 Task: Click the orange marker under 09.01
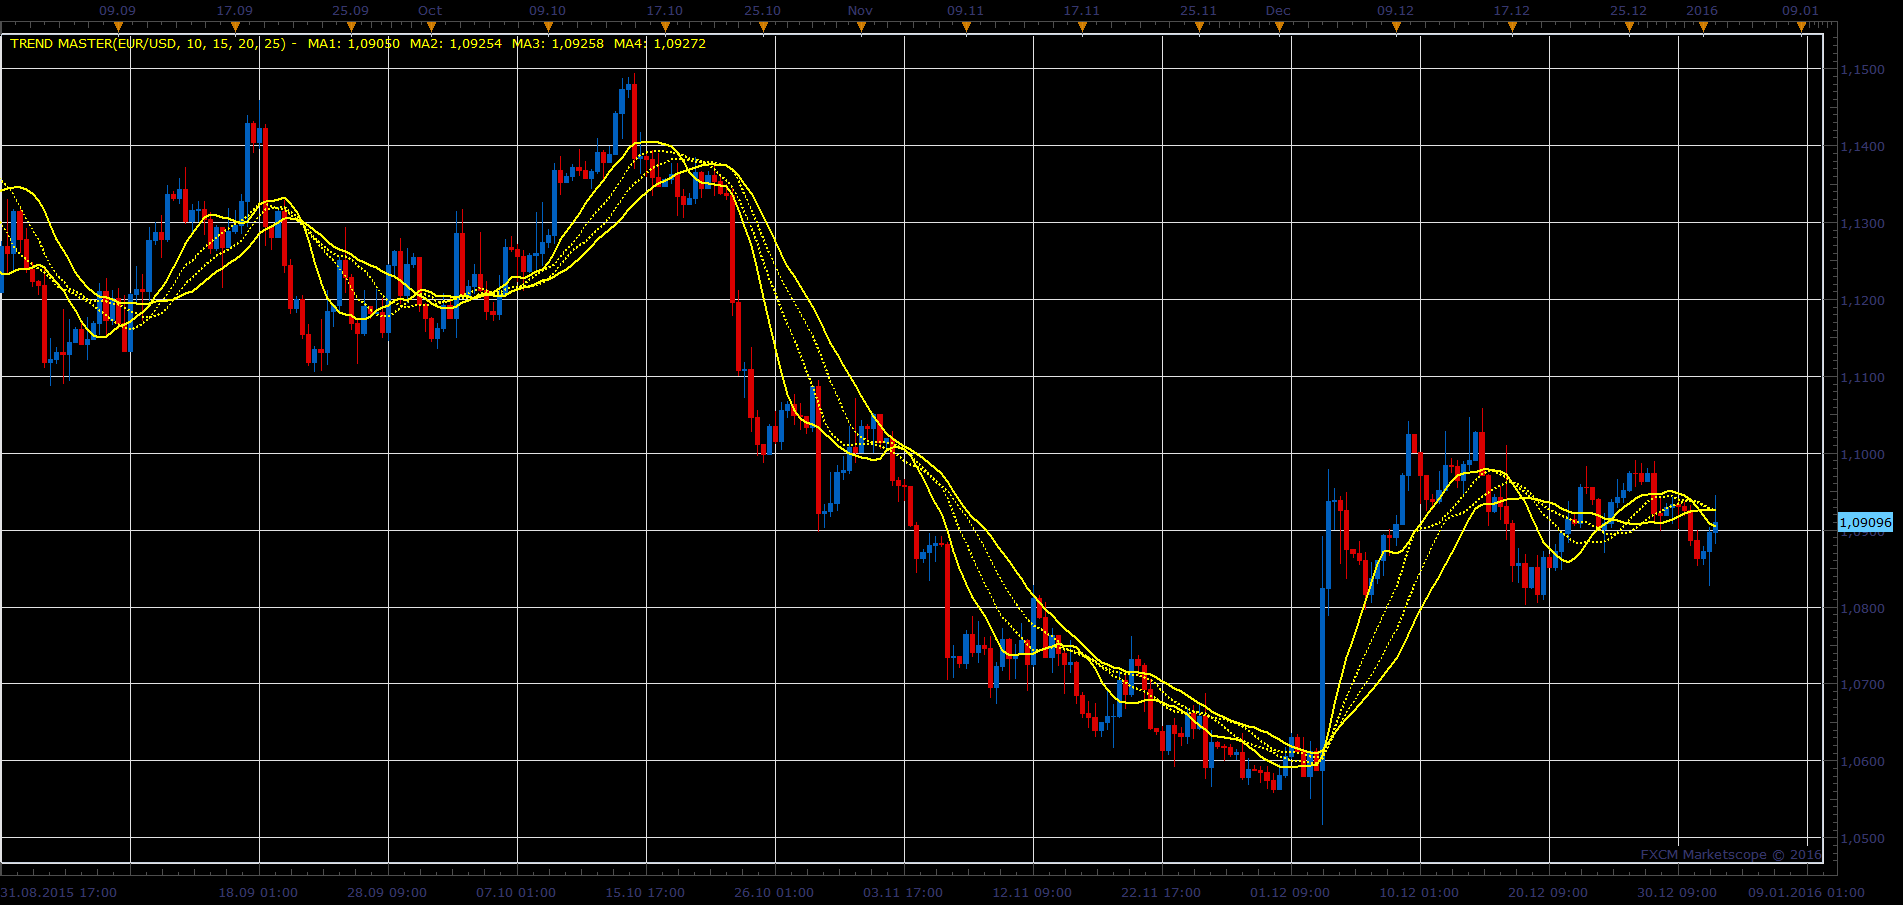1801,27
